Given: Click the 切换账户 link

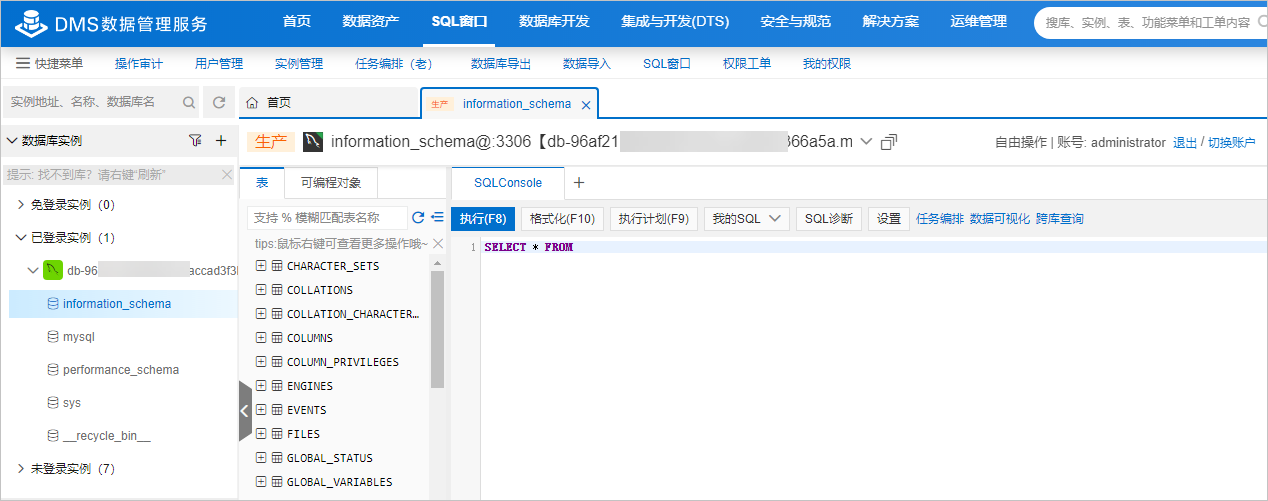Looking at the screenshot, I should pos(1231,143).
